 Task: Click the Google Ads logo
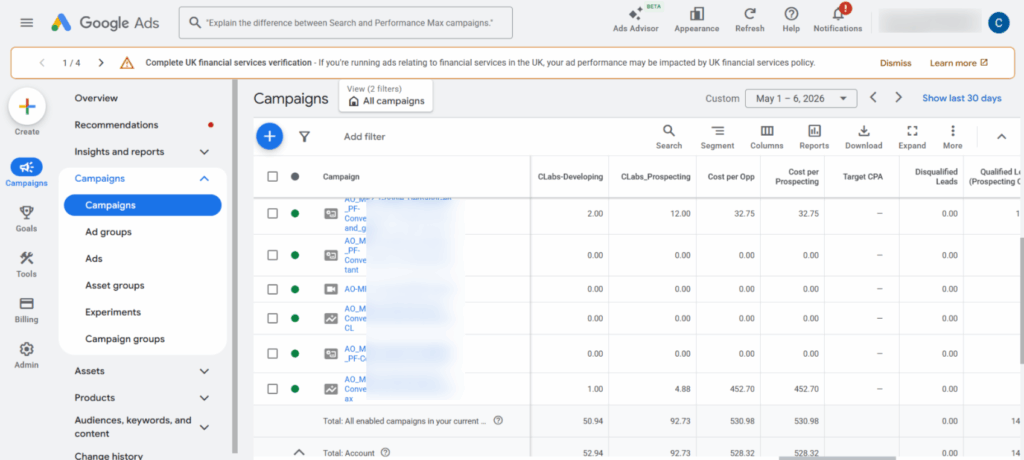(x=107, y=23)
